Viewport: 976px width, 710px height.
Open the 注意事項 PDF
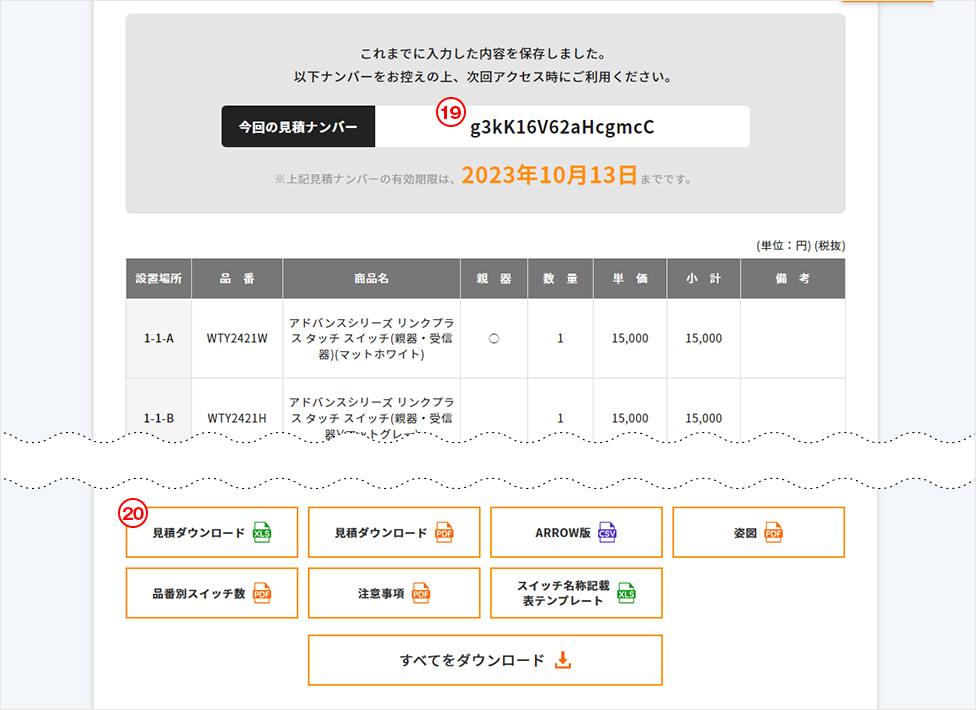tap(394, 593)
